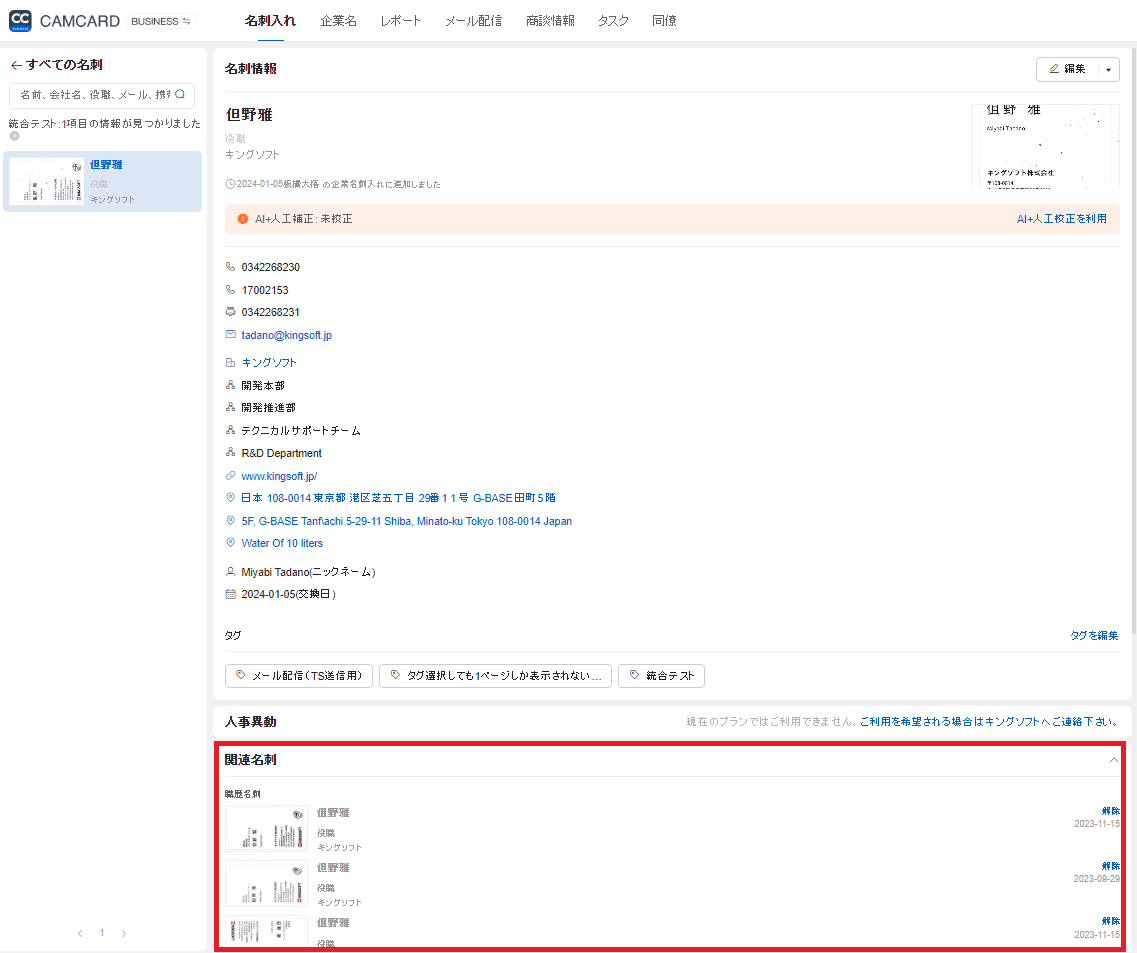Click the fax icon beside 0342268231
This screenshot has width=1137, height=953.
coord(231,312)
